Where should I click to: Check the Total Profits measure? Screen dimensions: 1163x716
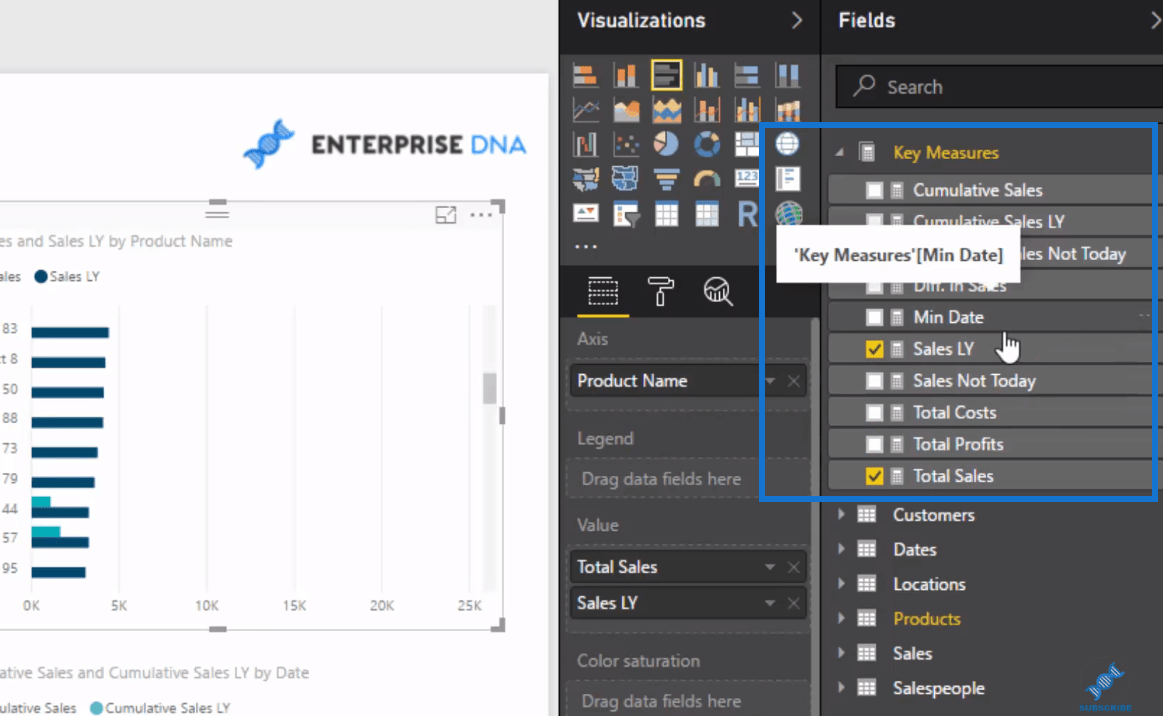(874, 444)
